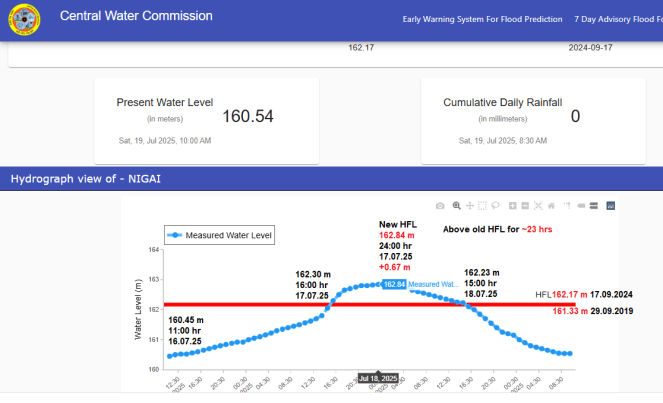Viewport: 663px width, 403px height.
Task: Download plot as PNG camera icon
Action: [440, 206]
